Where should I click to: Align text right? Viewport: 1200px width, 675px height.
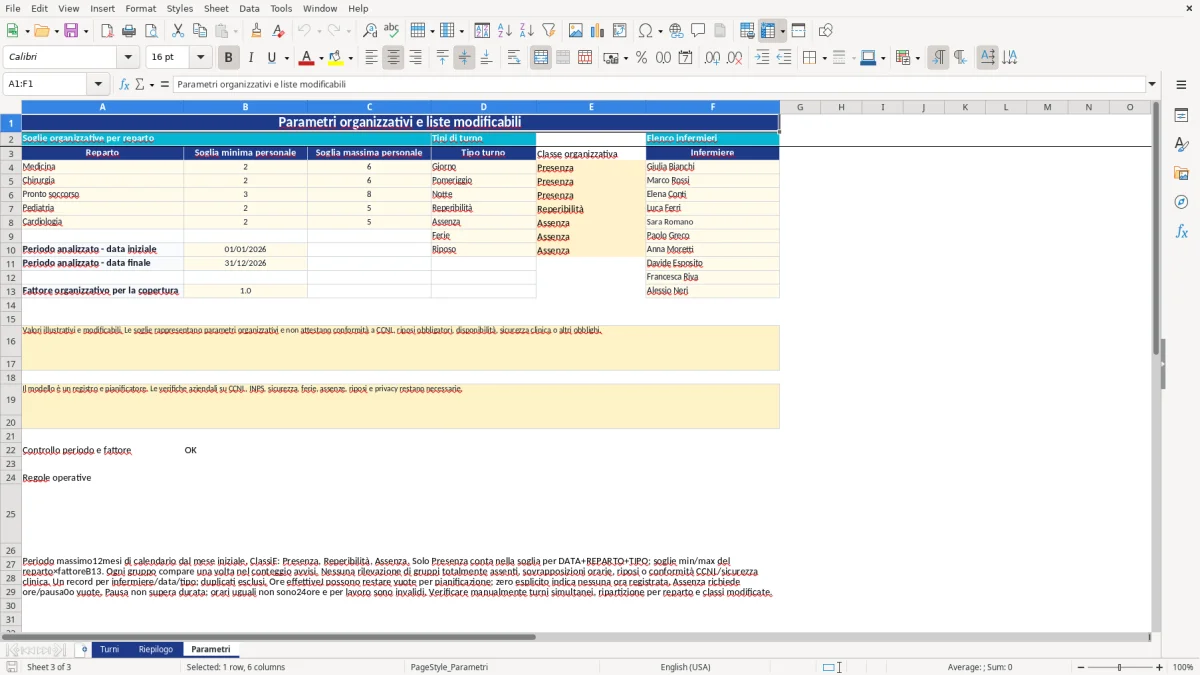[415, 58]
